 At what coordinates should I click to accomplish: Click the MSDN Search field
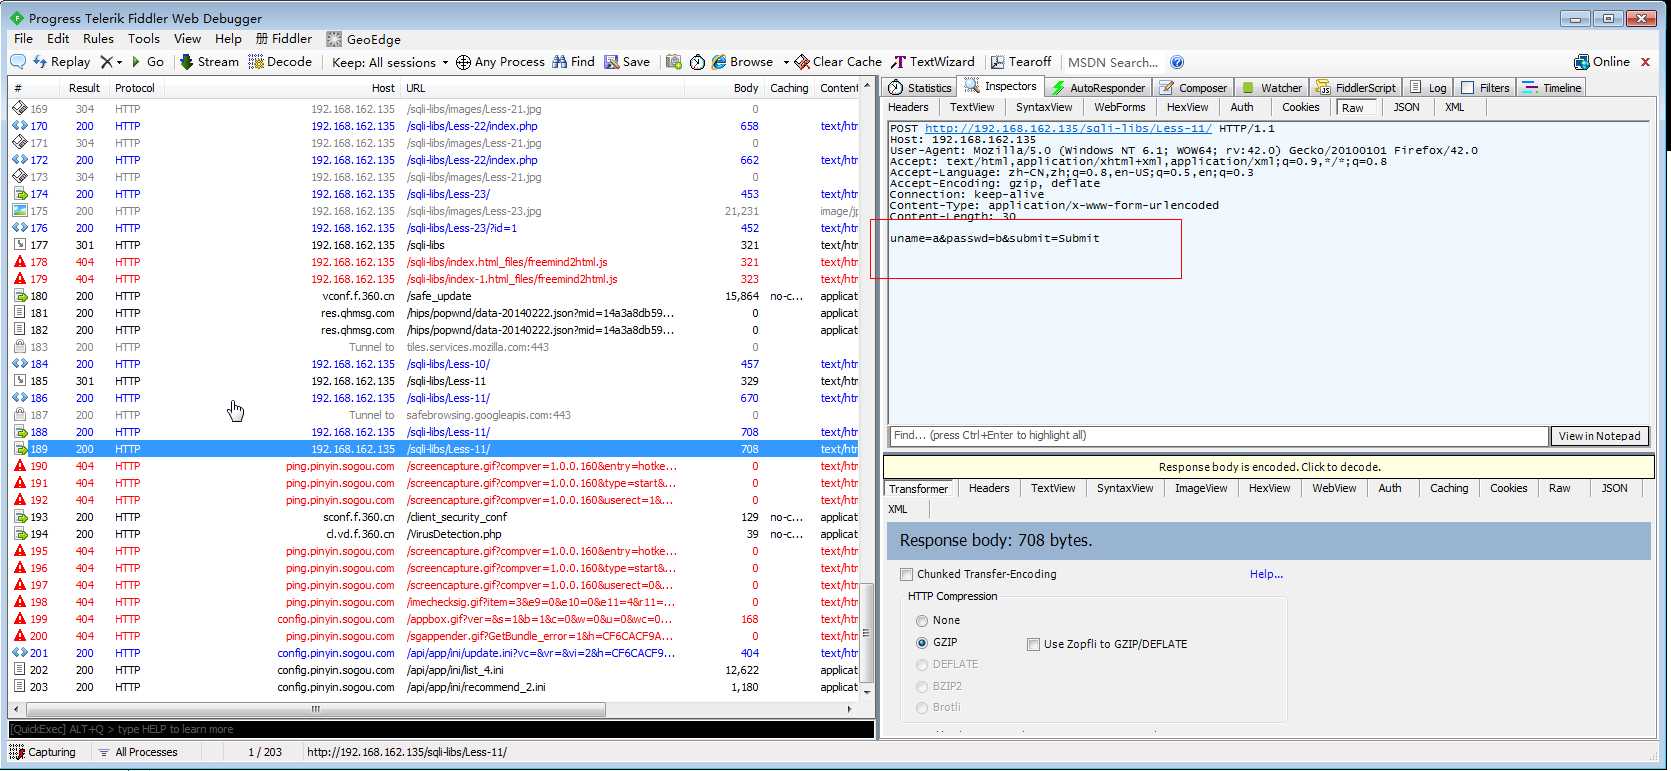click(x=1113, y=62)
